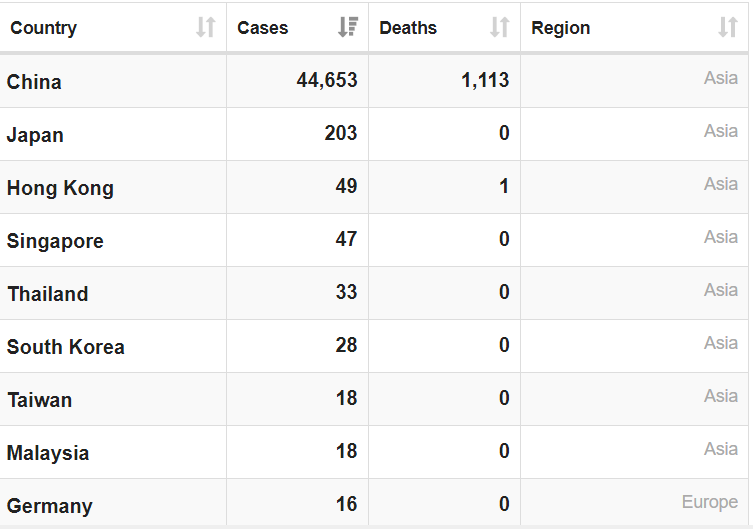Click Thailand in the country column
The image size is (753, 529).
(x=48, y=294)
